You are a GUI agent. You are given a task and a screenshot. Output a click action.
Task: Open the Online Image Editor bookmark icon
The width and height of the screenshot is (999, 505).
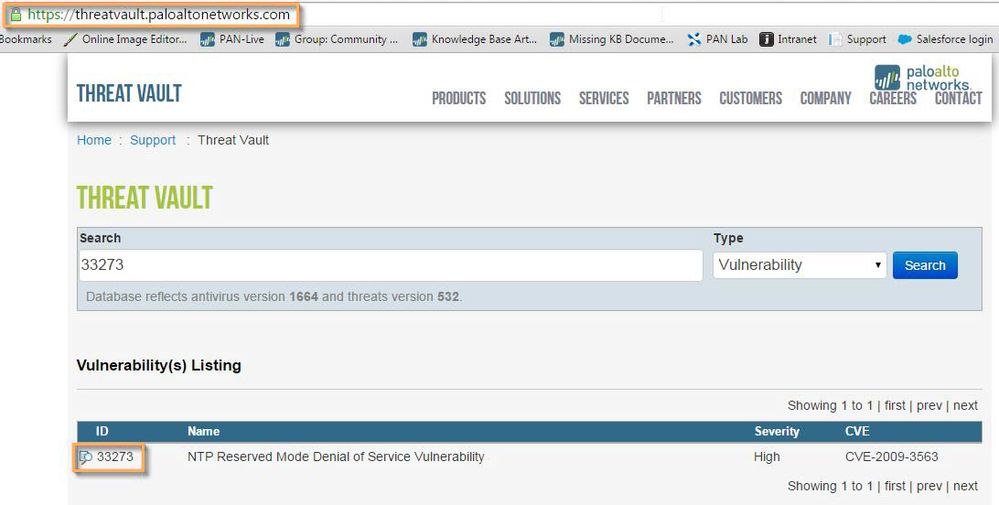[x=71, y=39]
